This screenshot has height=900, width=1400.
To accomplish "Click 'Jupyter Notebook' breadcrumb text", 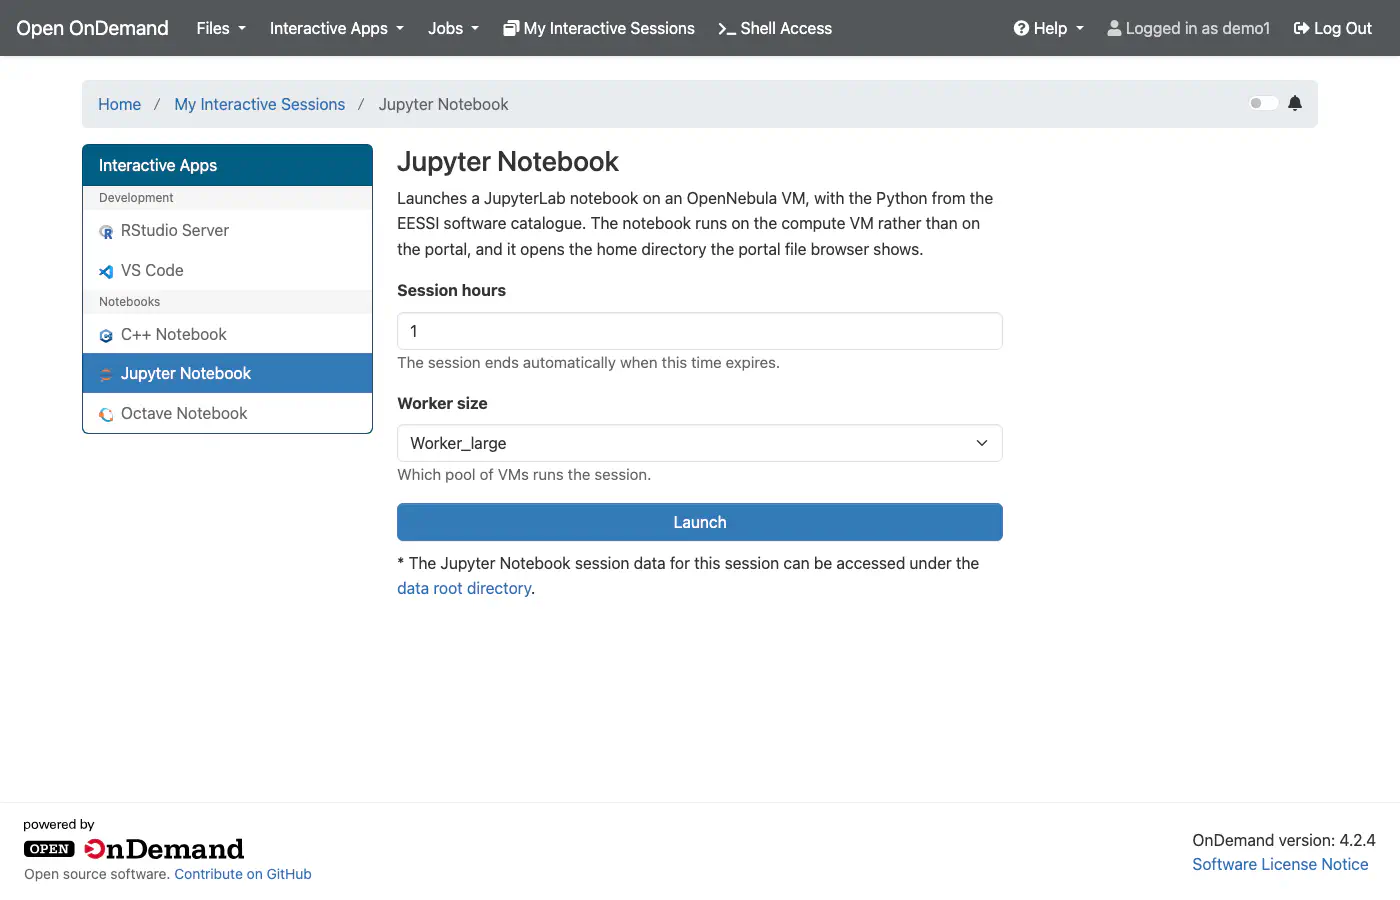I will pos(443,104).
